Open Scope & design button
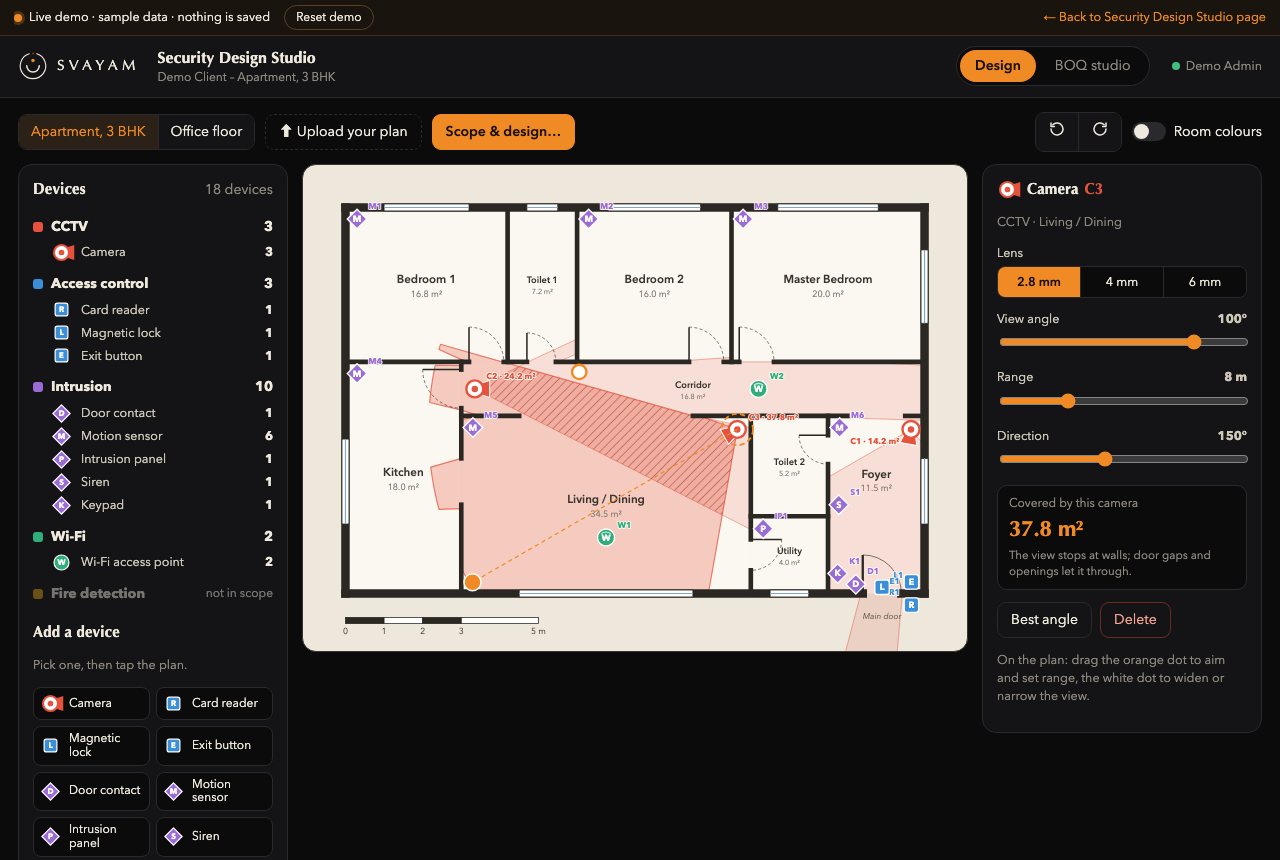This screenshot has width=1280, height=860. (503, 131)
